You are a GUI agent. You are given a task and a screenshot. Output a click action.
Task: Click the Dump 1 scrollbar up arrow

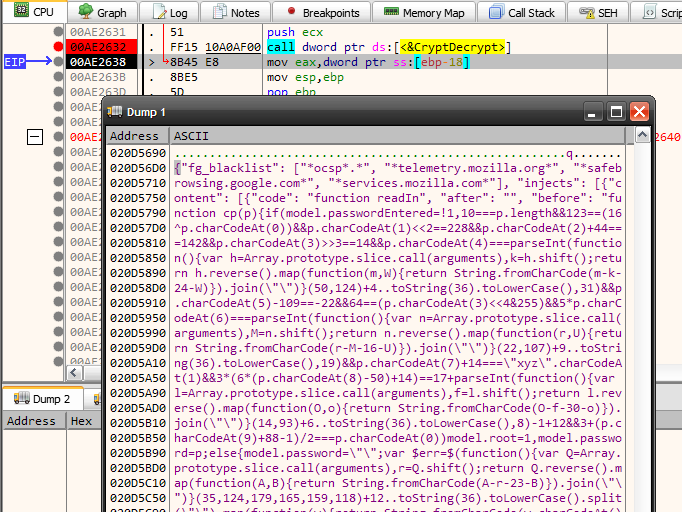642,135
